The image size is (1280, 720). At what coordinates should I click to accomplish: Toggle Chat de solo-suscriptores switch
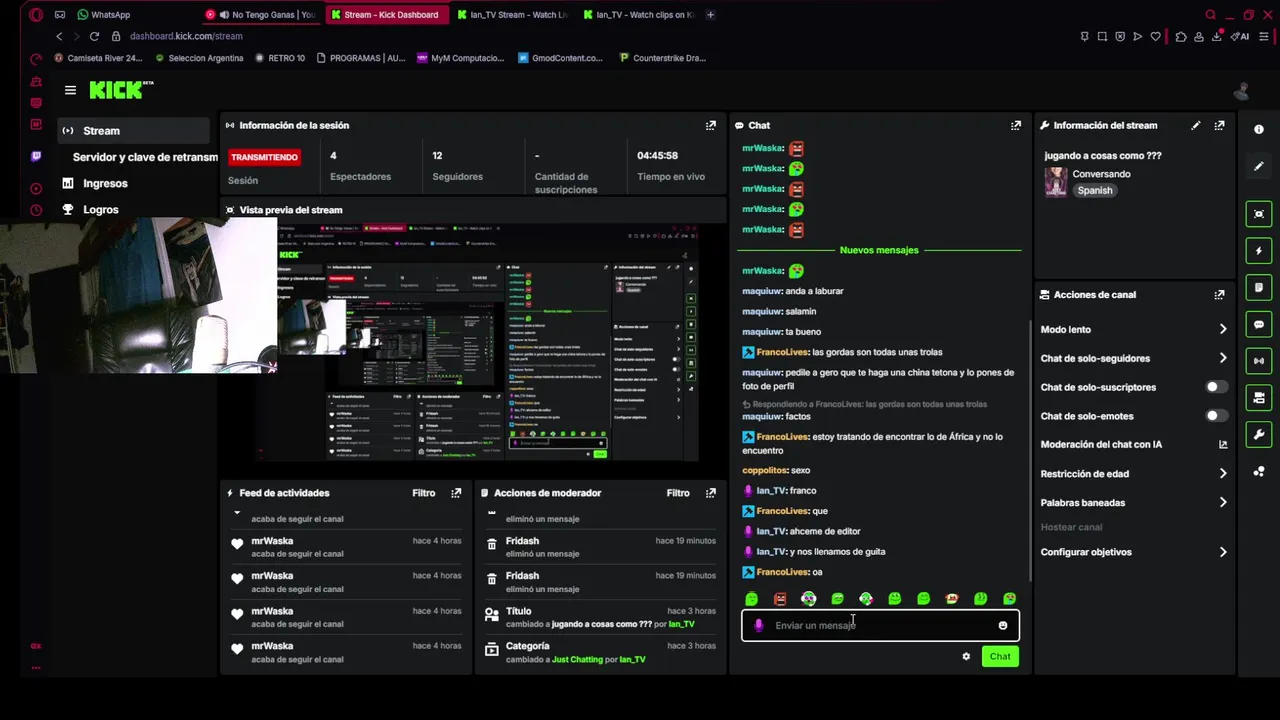(1216, 387)
